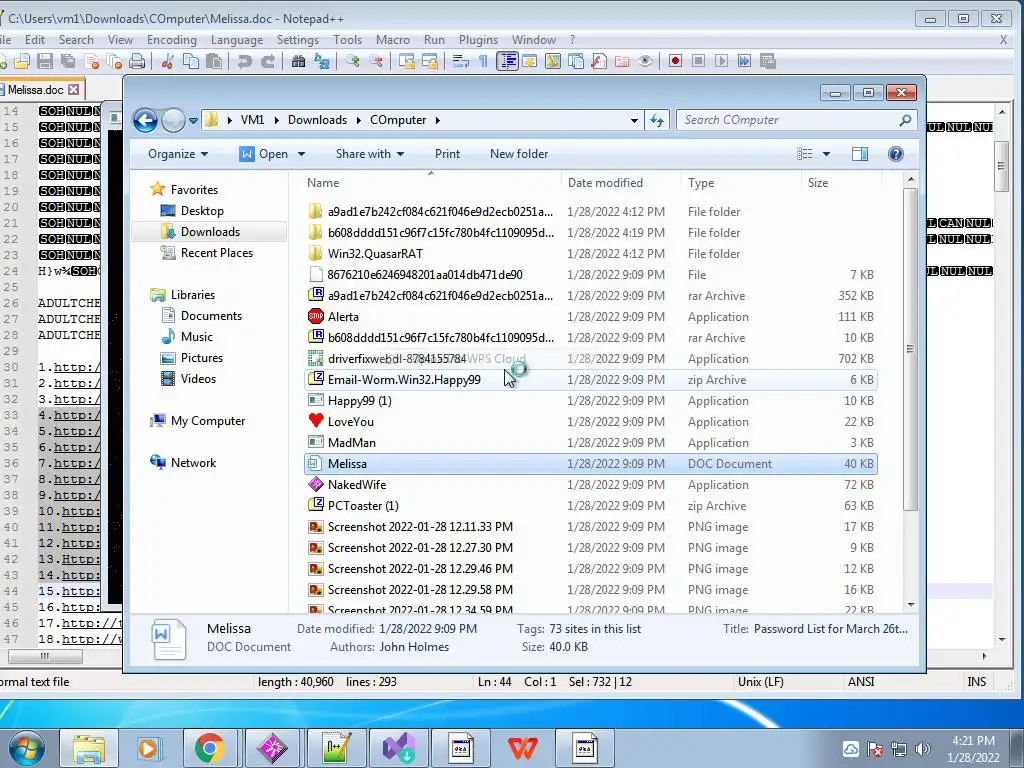The height and width of the screenshot is (768, 1024).
Task: Toggle the Monitoring eye icon in Notepad++
Action: (645, 61)
